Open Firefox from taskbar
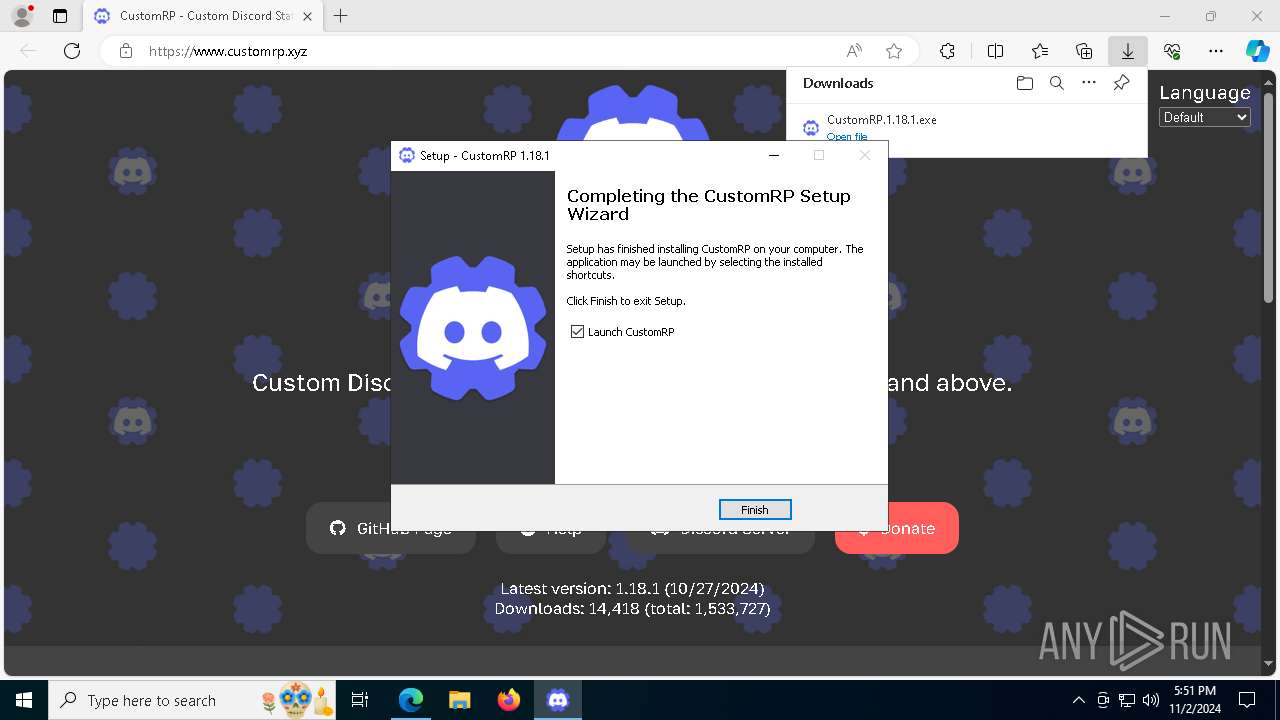 pos(508,700)
